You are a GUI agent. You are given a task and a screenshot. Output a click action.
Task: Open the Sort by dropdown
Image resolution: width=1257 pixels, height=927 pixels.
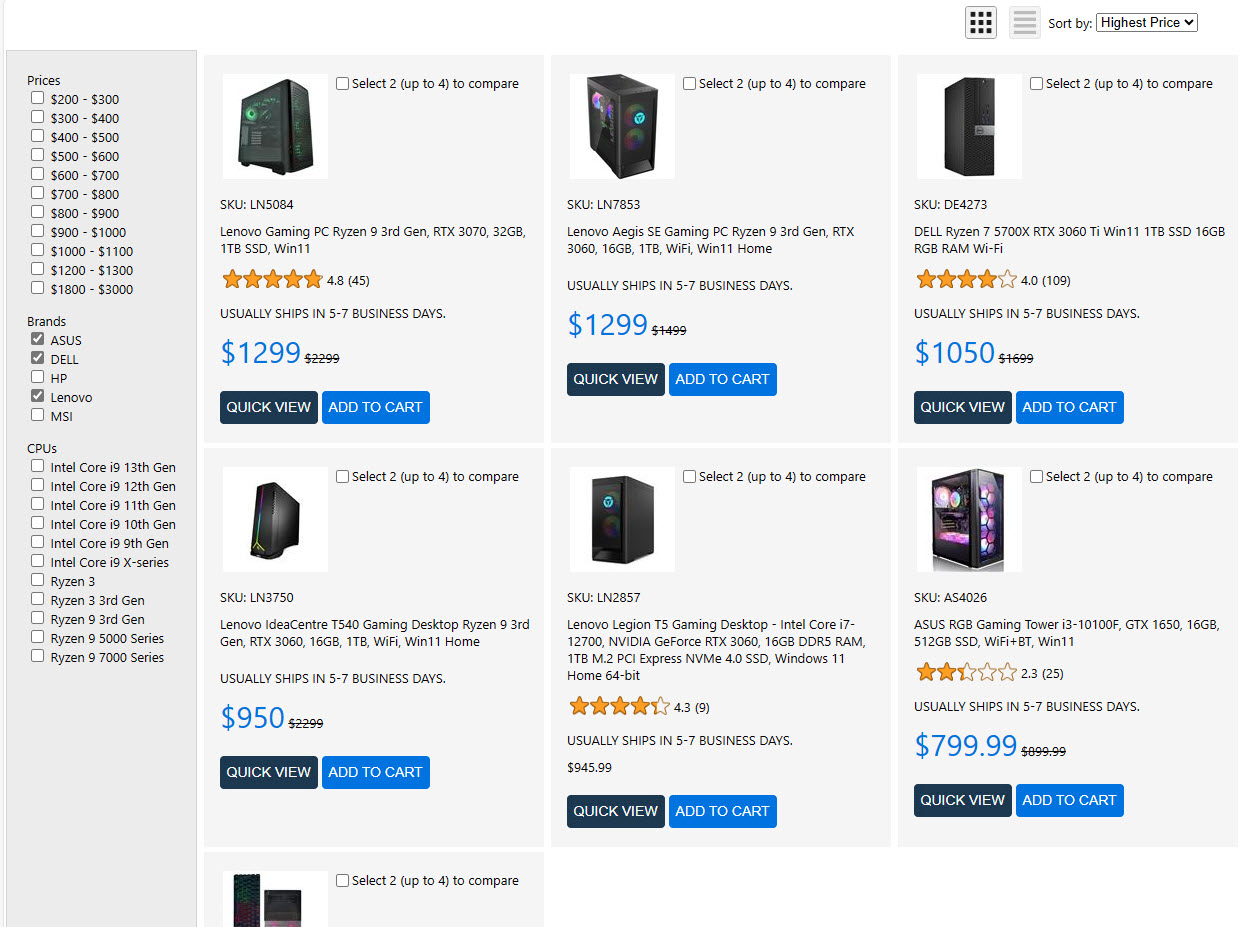(x=1146, y=22)
